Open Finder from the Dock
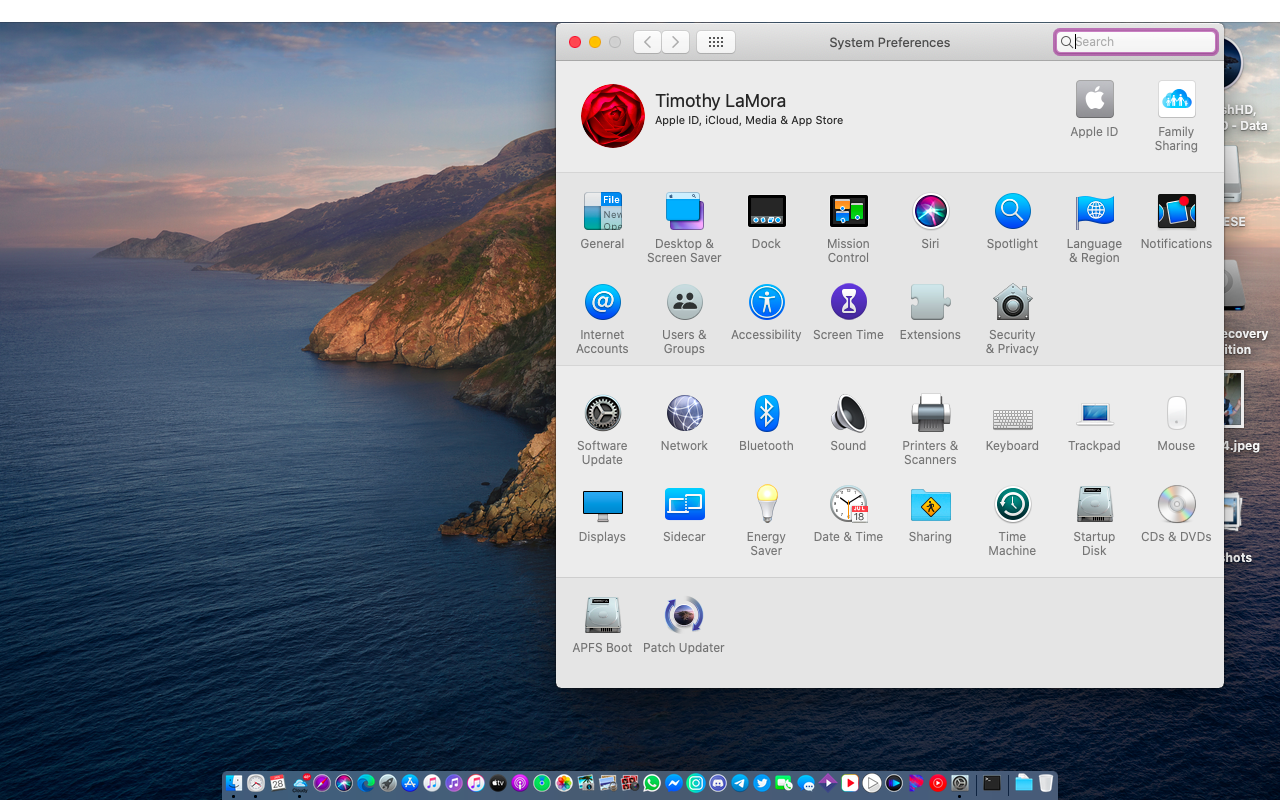 tap(233, 783)
